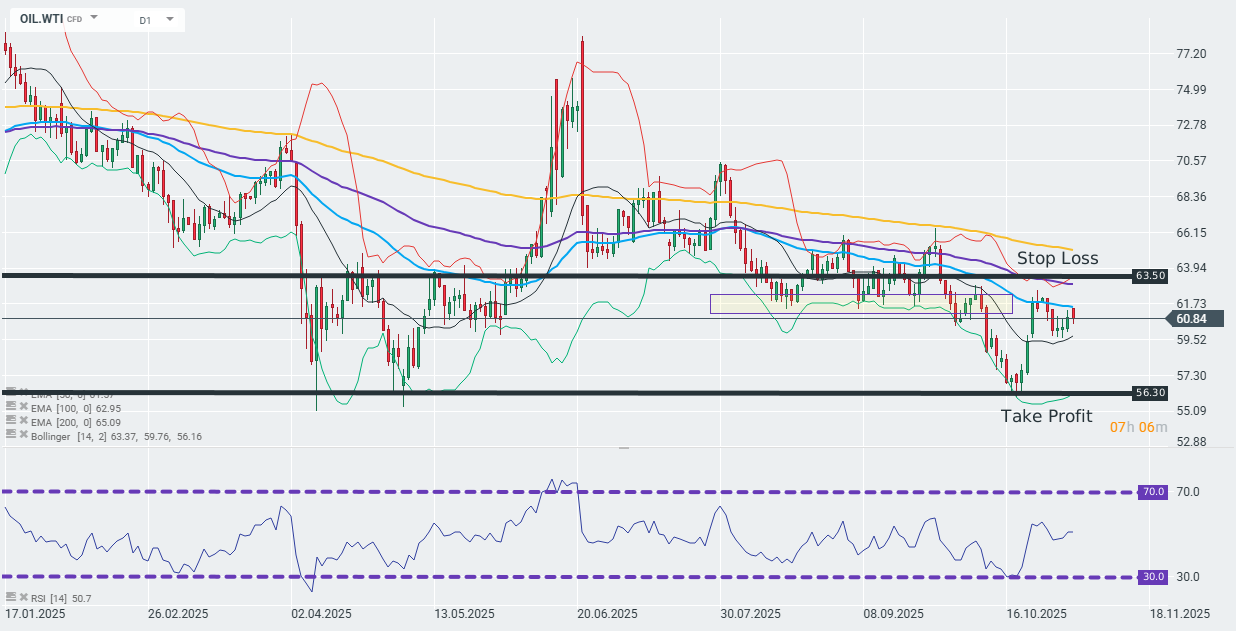This screenshot has width=1236, height=631.
Task: Remove the Bollinger indicator with its X icon
Action: [x=24, y=435]
